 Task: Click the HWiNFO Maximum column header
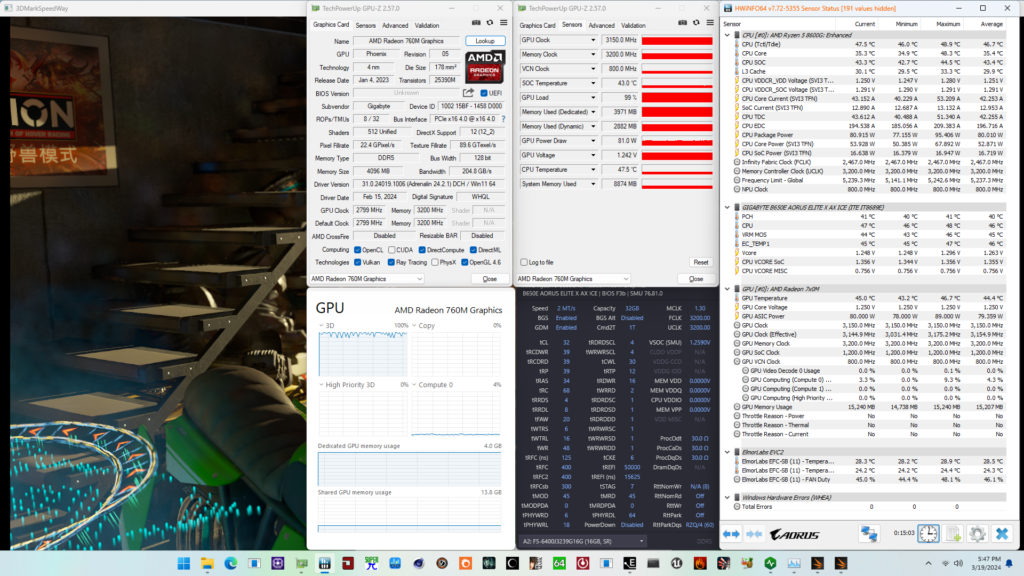pyautogui.click(x=948, y=24)
